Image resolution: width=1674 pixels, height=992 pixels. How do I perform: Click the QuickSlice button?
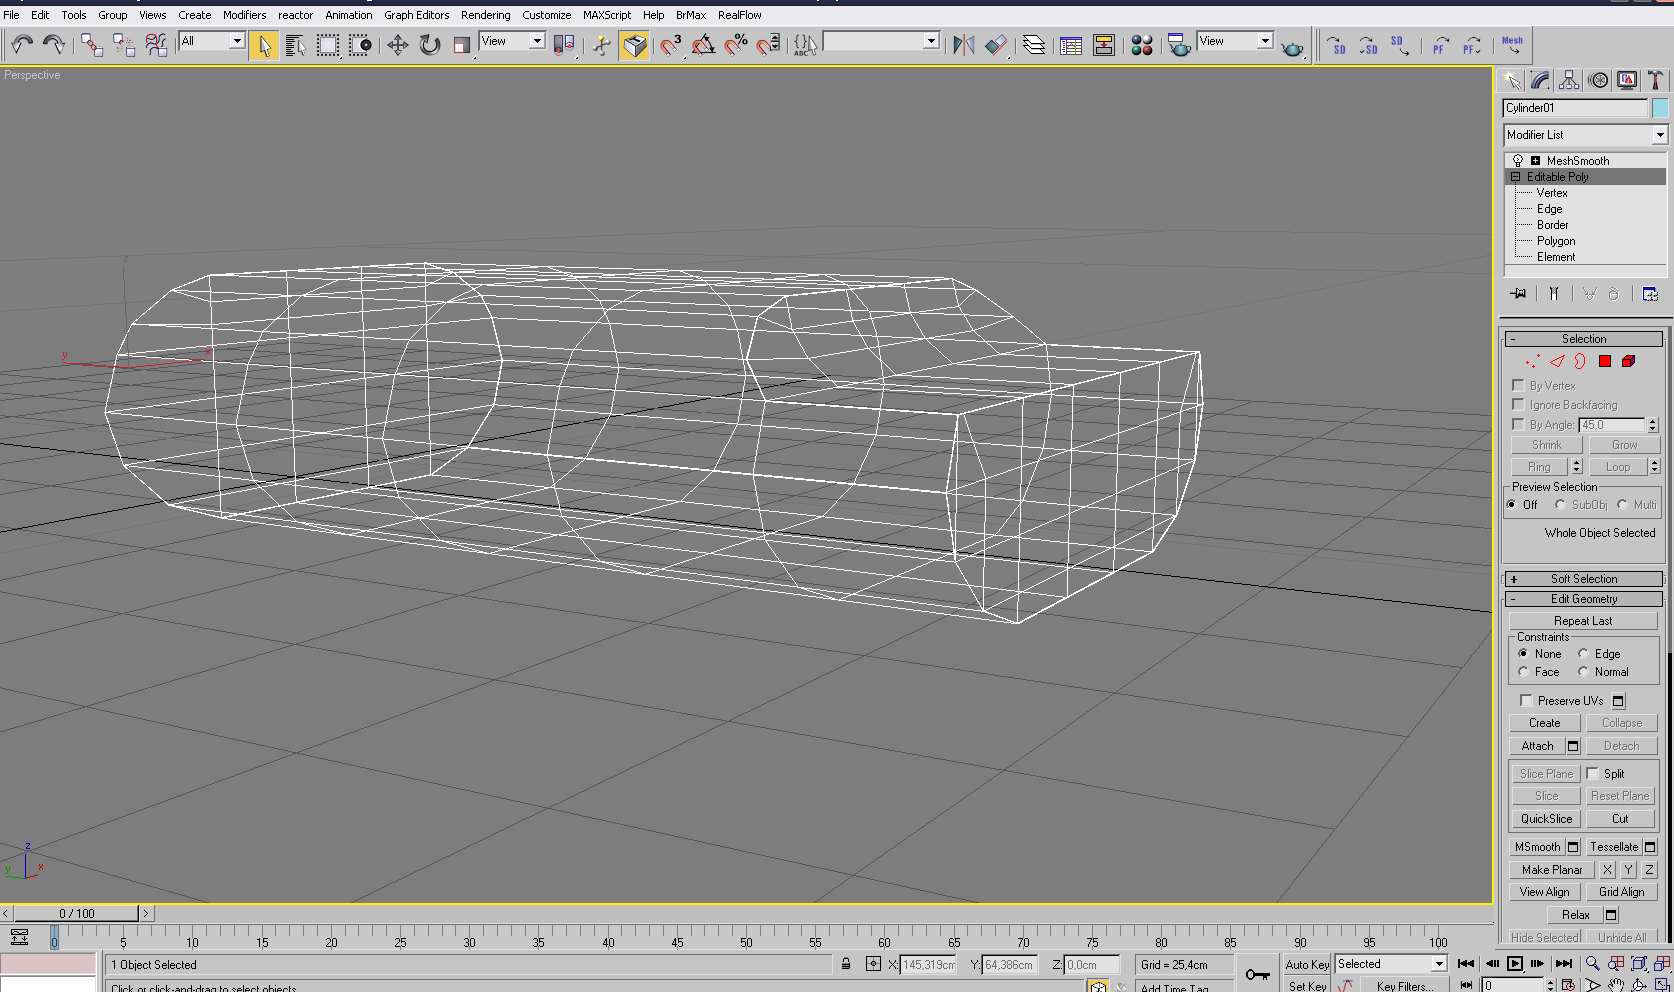coord(1546,819)
